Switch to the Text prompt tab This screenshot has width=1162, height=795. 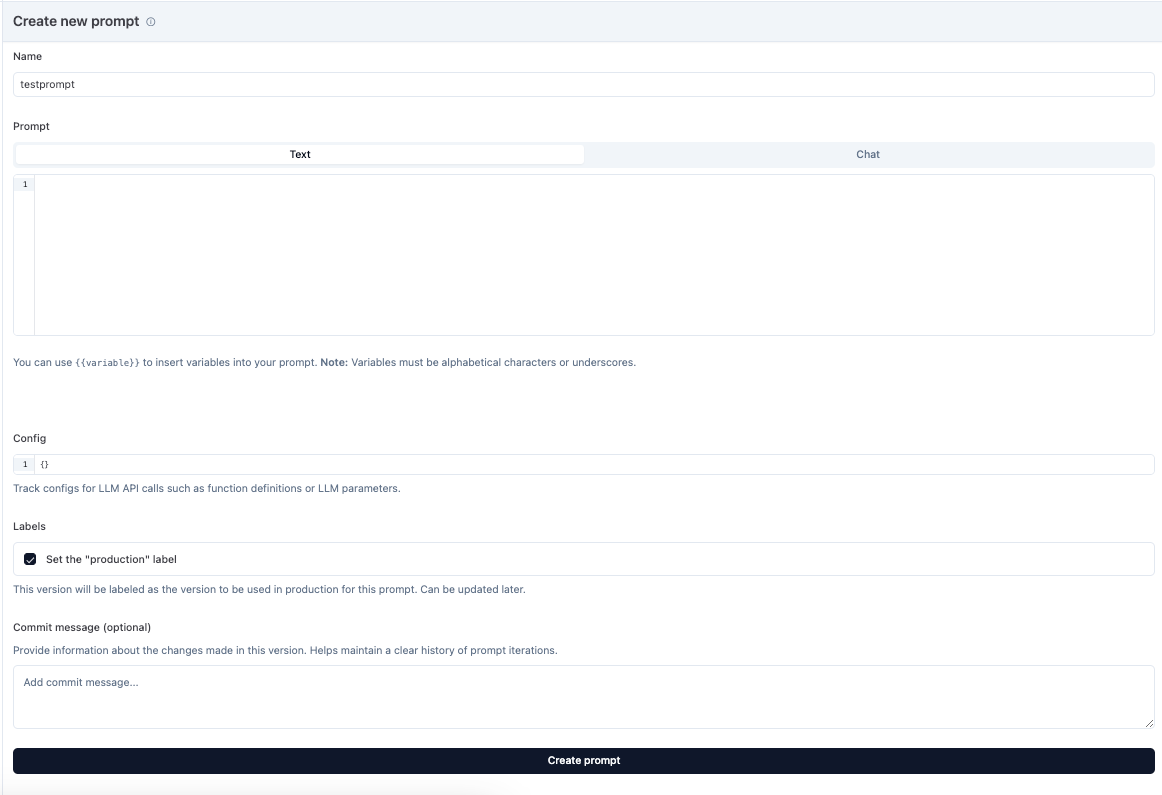pos(300,155)
